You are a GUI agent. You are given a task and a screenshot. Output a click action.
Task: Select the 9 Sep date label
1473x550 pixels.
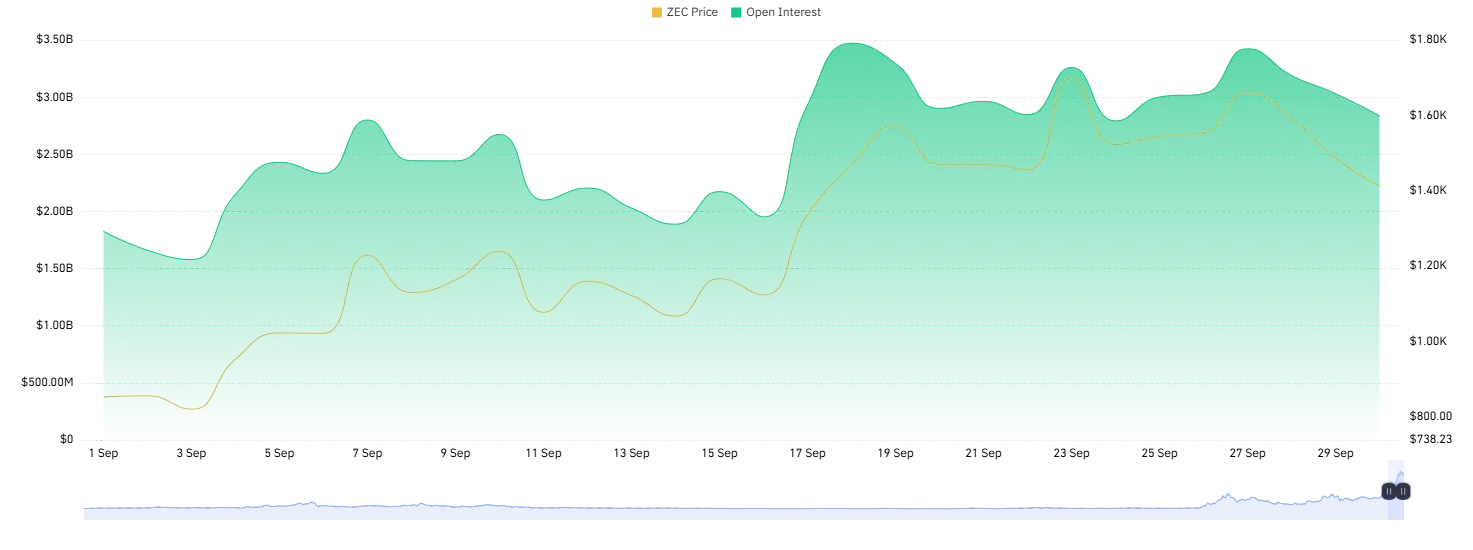pos(455,453)
